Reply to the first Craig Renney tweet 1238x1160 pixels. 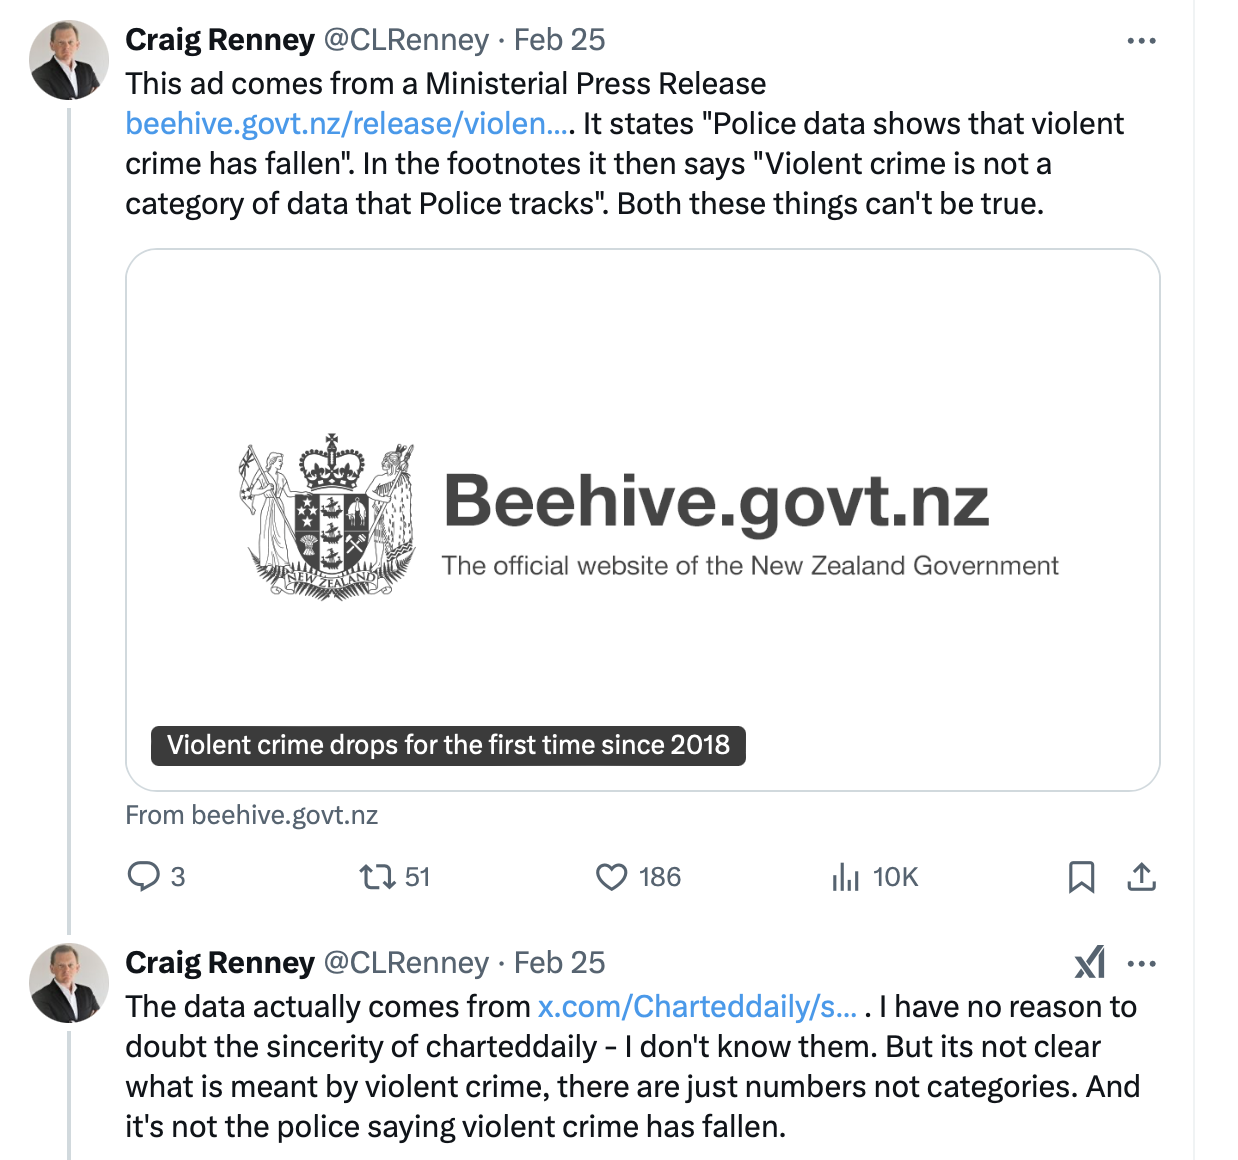(x=144, y=877)
